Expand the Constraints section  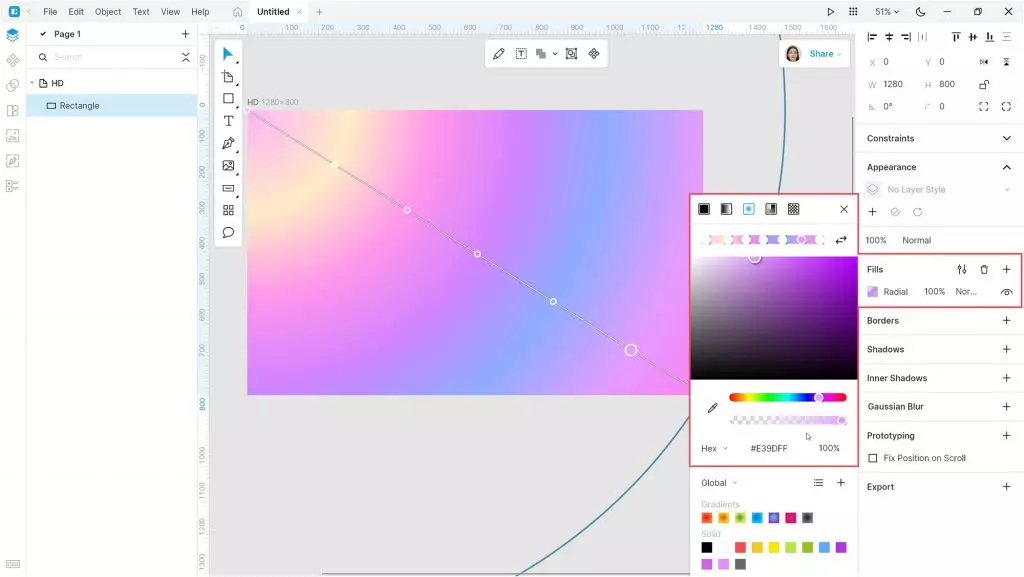[1006, 138]
